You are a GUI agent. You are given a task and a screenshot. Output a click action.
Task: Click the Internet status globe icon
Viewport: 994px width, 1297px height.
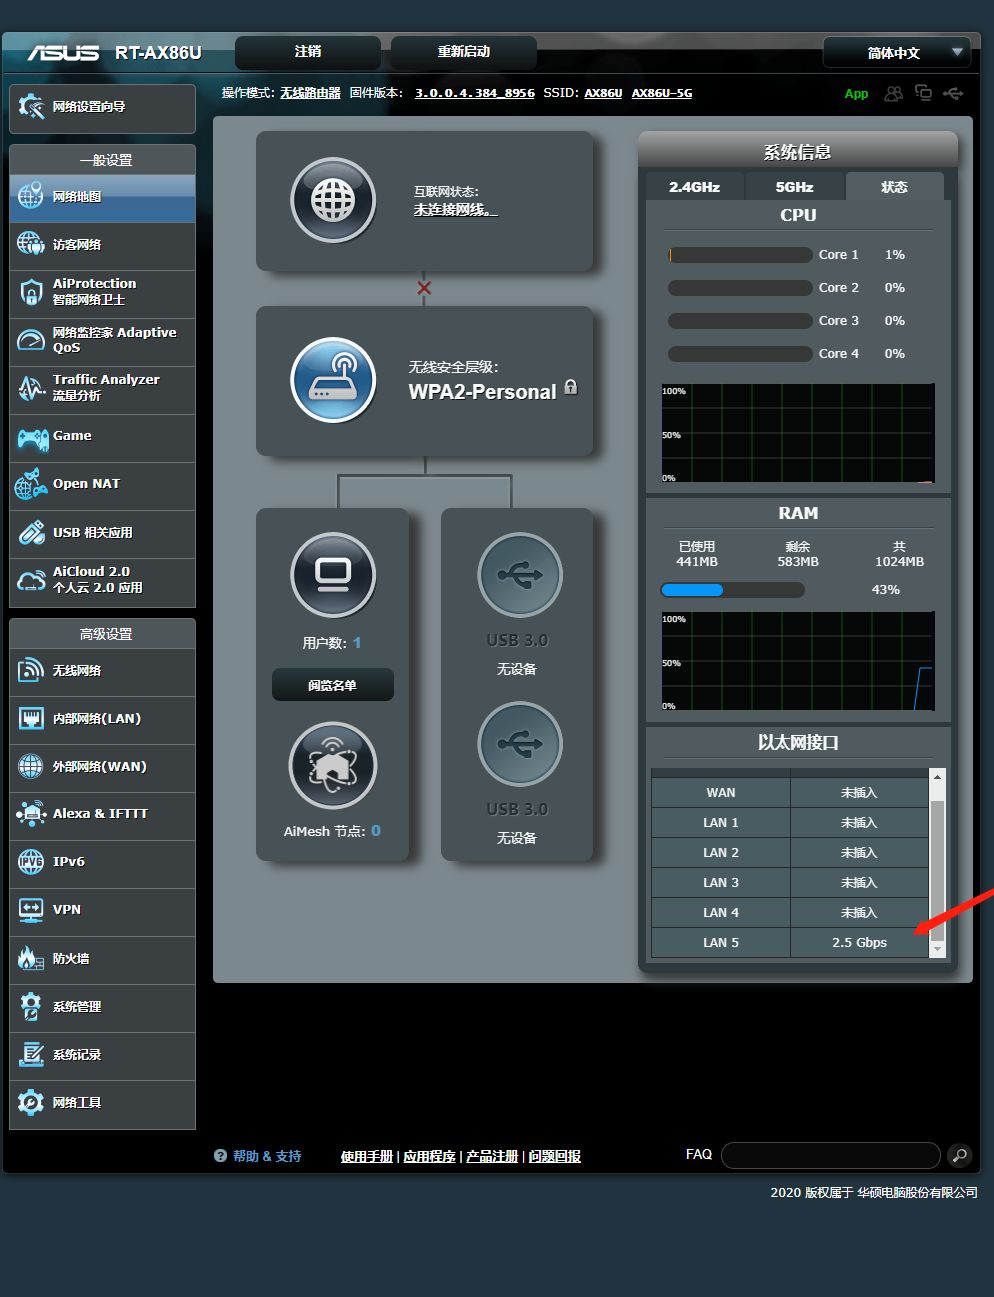pos(333,200)
